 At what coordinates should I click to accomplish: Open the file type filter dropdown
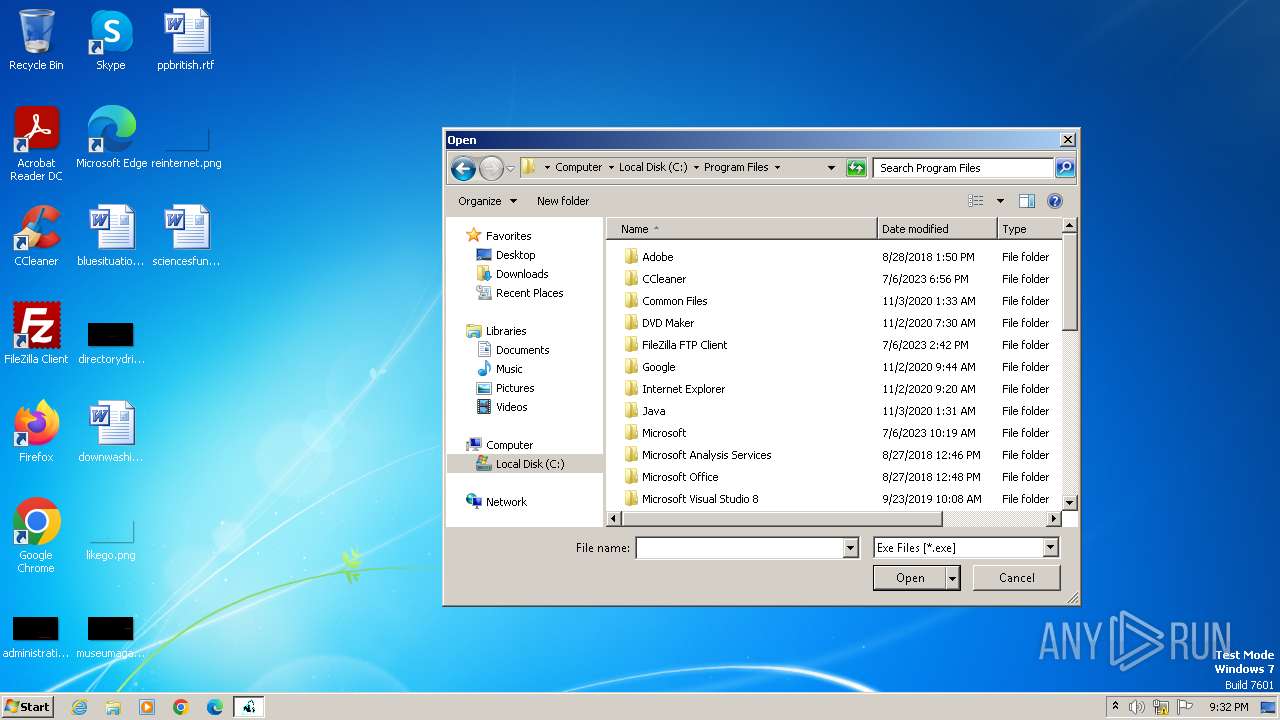pyautogui.click(x=1050, y=548)
